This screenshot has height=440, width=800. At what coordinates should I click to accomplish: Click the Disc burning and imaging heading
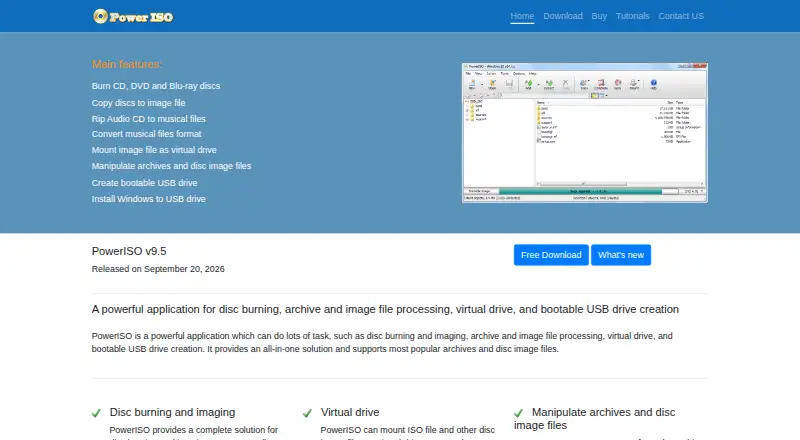[x=172, y=412]
